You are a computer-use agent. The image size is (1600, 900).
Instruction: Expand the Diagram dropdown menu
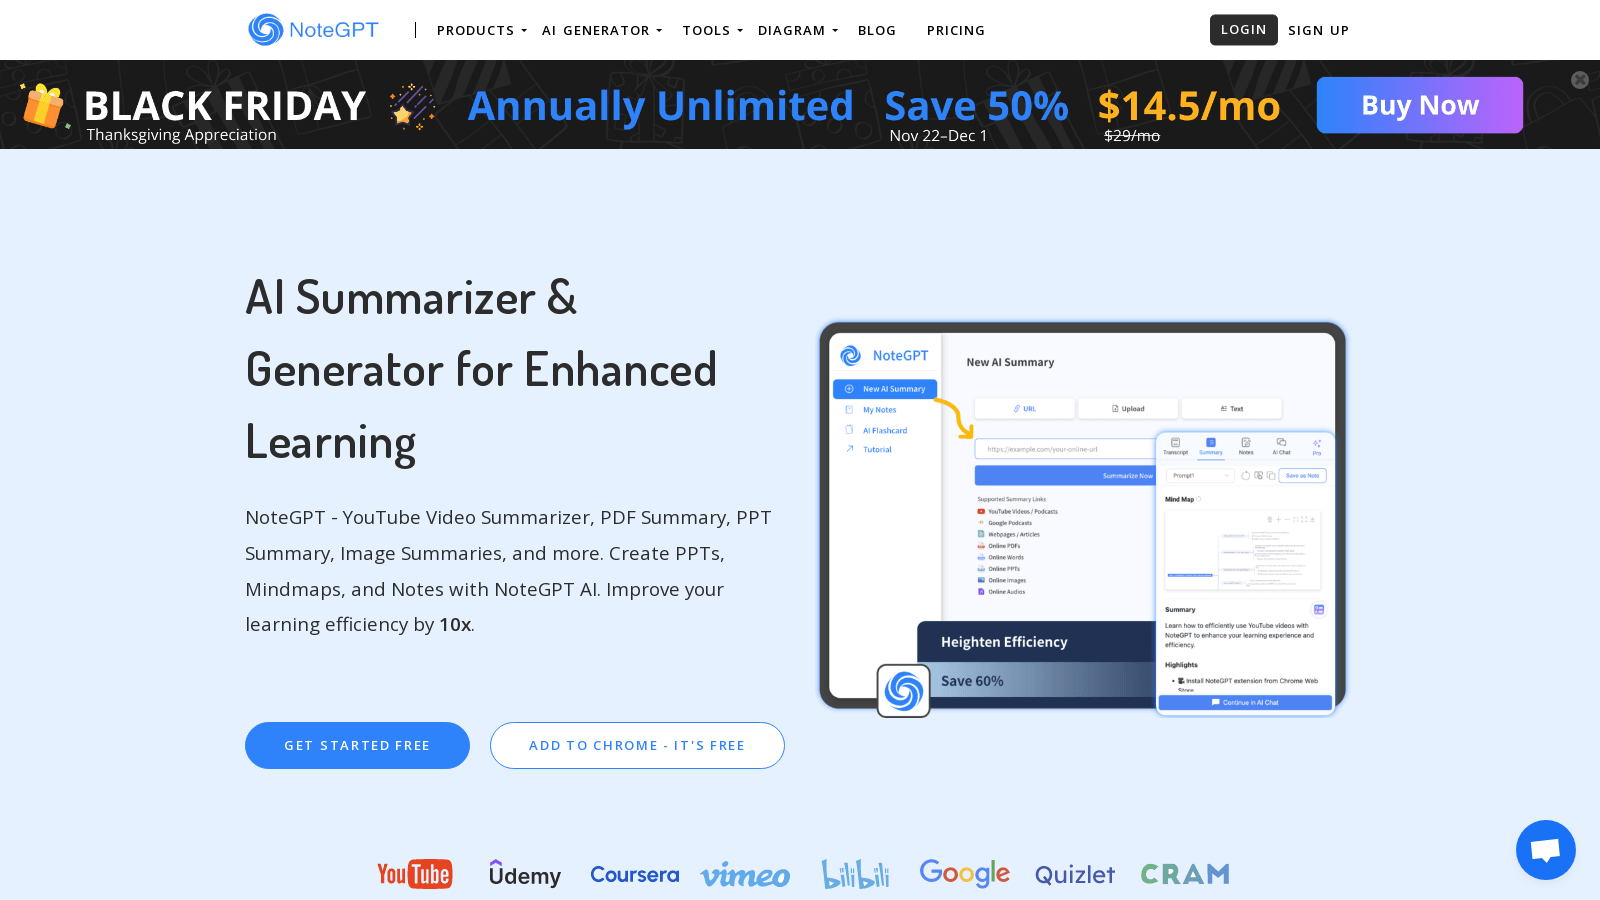click(x=797, y=31)
